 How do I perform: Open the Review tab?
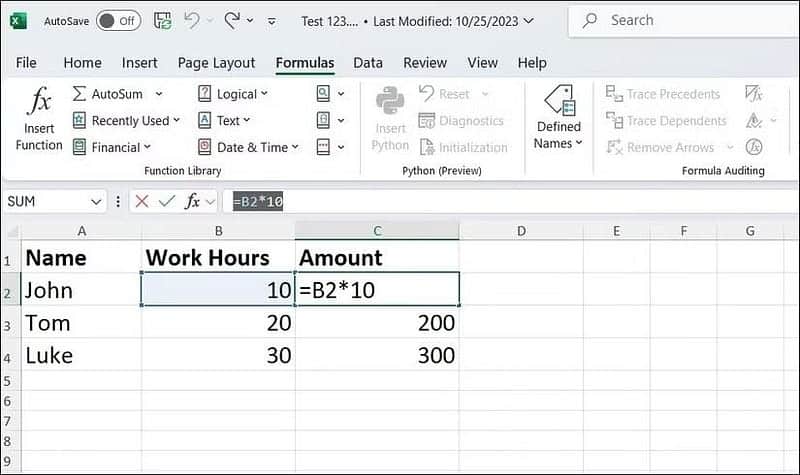pyautogui.click(x=425, y=63)
